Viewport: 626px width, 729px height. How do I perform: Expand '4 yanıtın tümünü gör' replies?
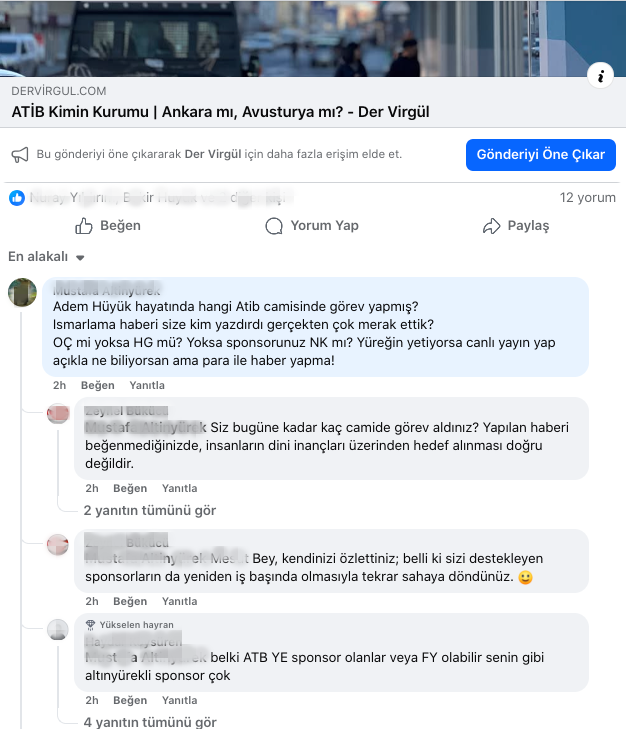tap(150, 722)
